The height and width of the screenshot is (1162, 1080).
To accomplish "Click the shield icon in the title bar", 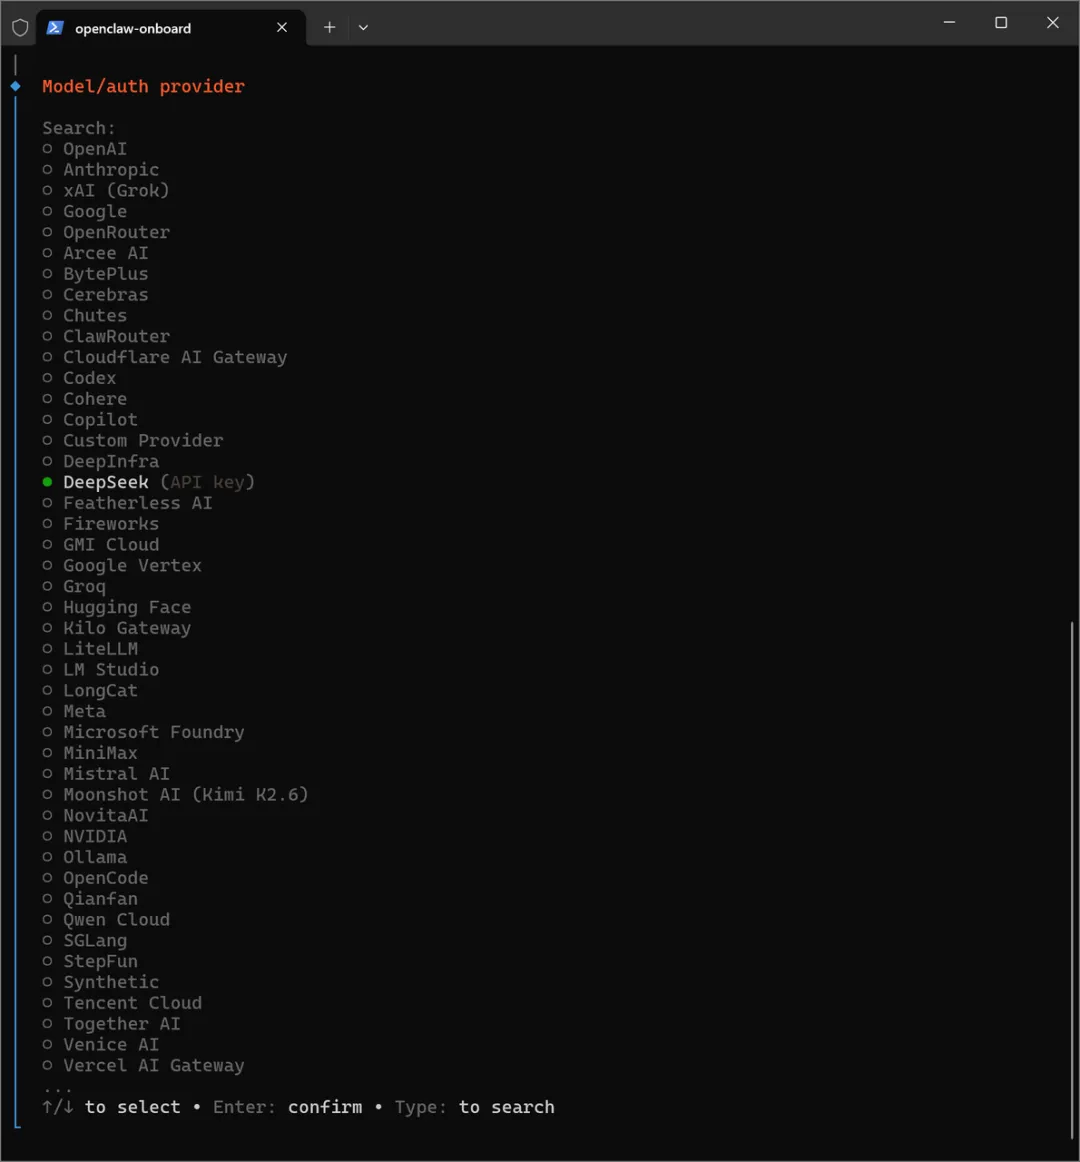I will click(x=20, y=27).
